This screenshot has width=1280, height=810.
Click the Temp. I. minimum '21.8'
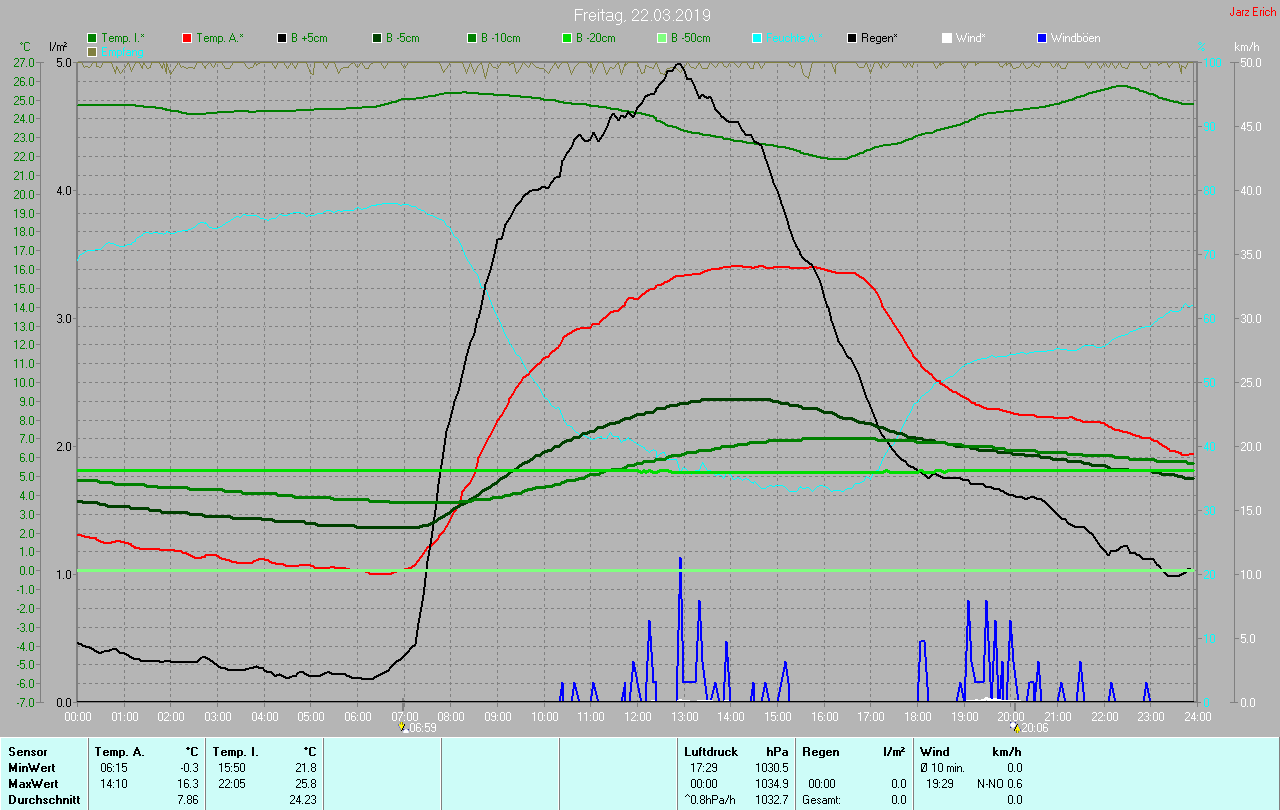click(x=306, y=768)
